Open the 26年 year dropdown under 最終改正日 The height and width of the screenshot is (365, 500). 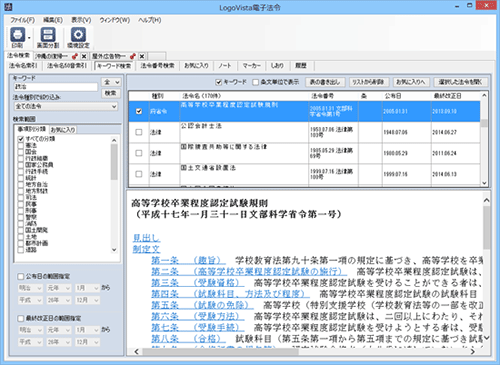click(x=59, y=342)
